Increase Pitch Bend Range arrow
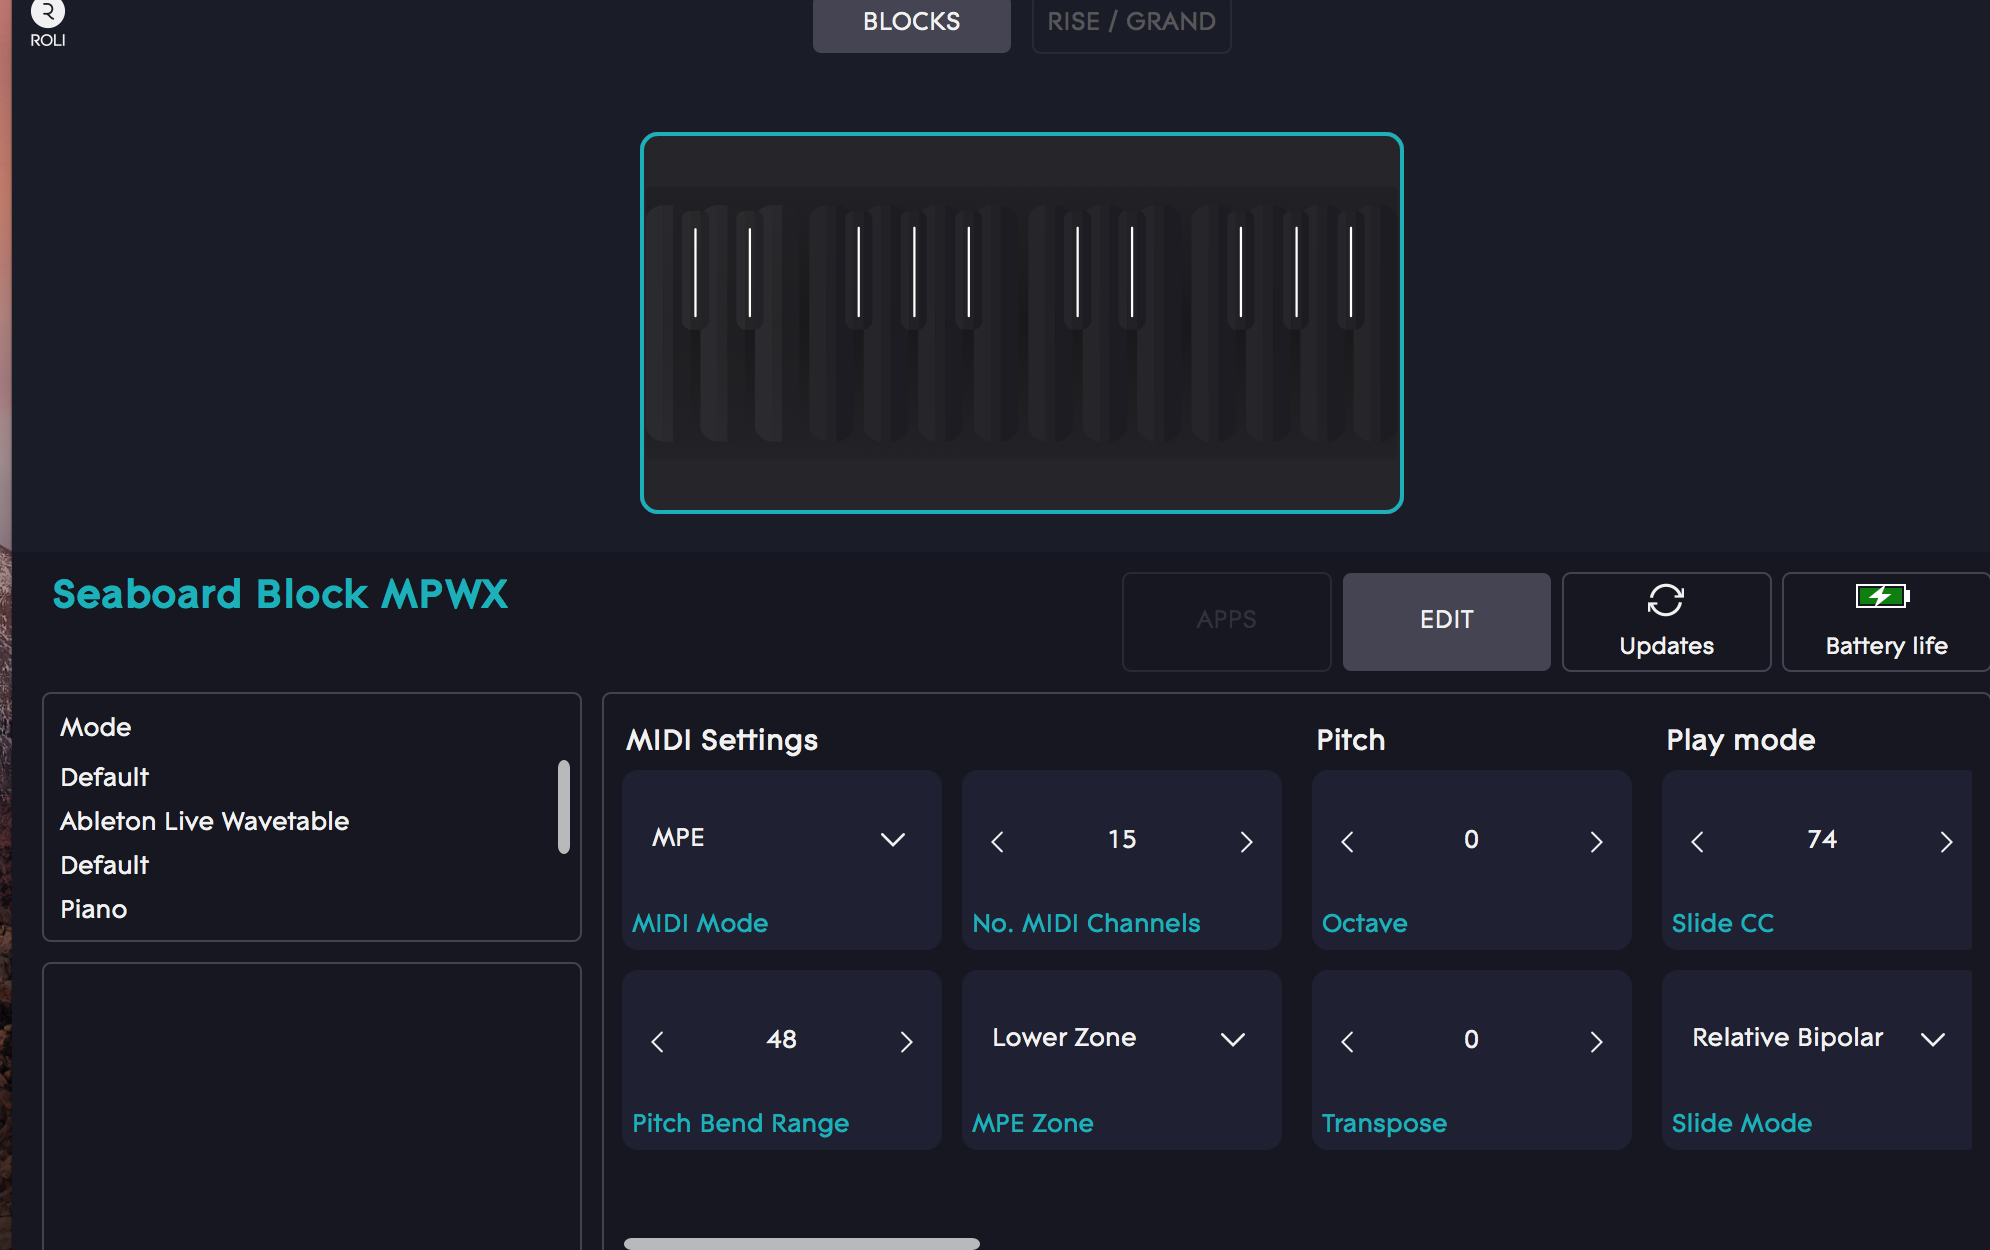 906,1042
